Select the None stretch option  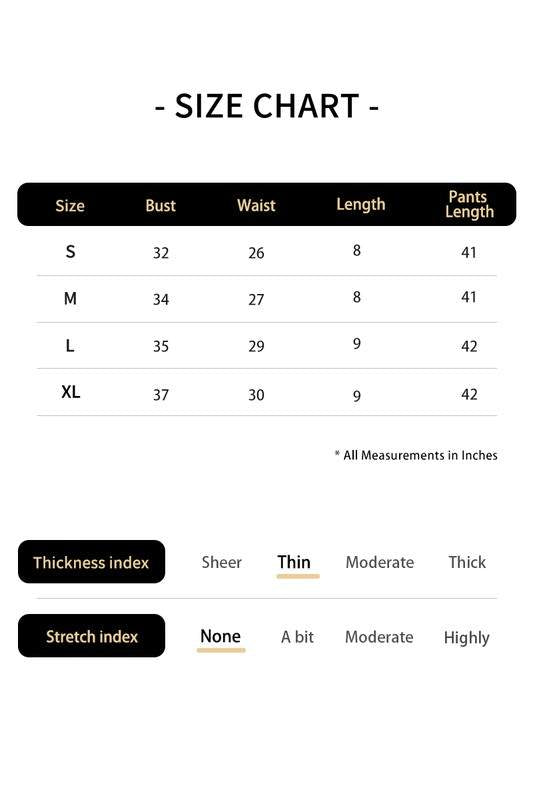pos(220,636)
